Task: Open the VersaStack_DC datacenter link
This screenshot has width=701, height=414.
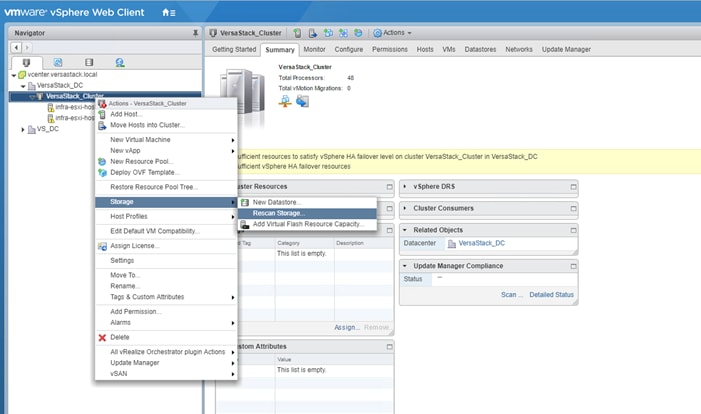Action: (x=481, y=243)
